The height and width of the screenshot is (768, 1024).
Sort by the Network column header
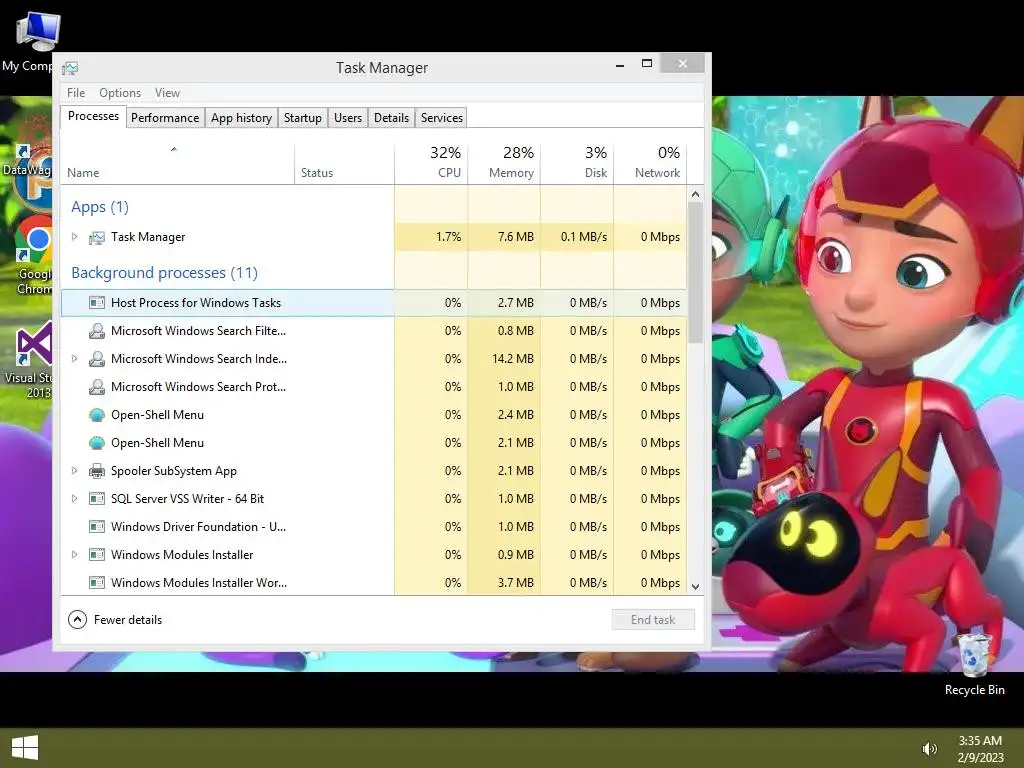650,163
